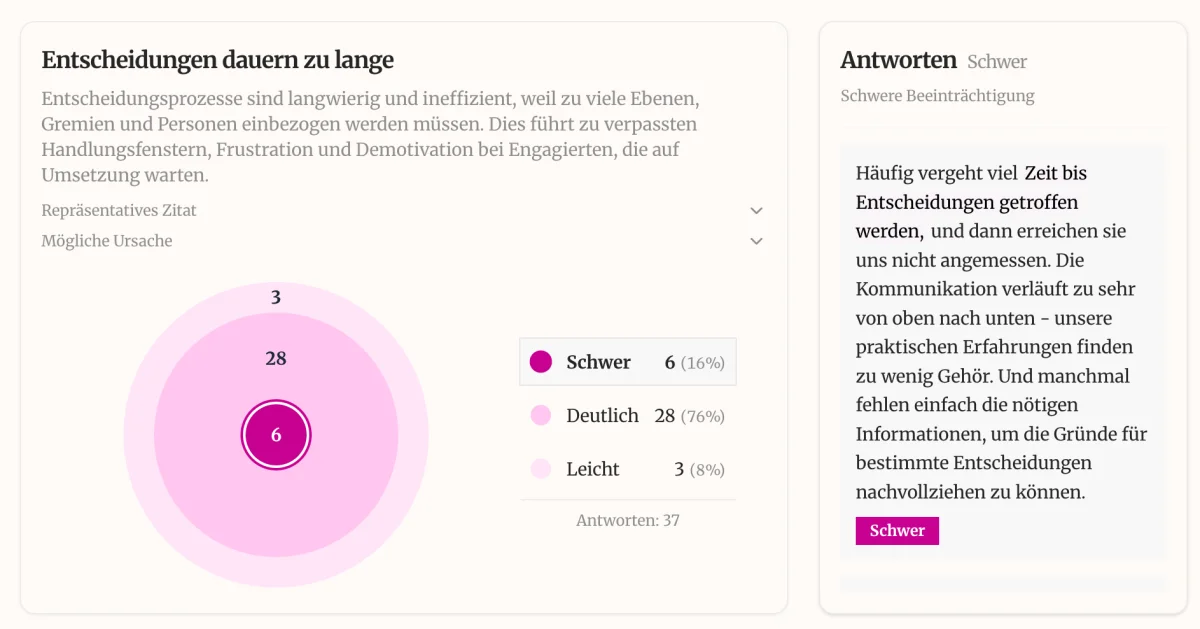Select the Schwer legend row
The width and height of the screenshot is (1200, 629).
(x=627, y=362)
